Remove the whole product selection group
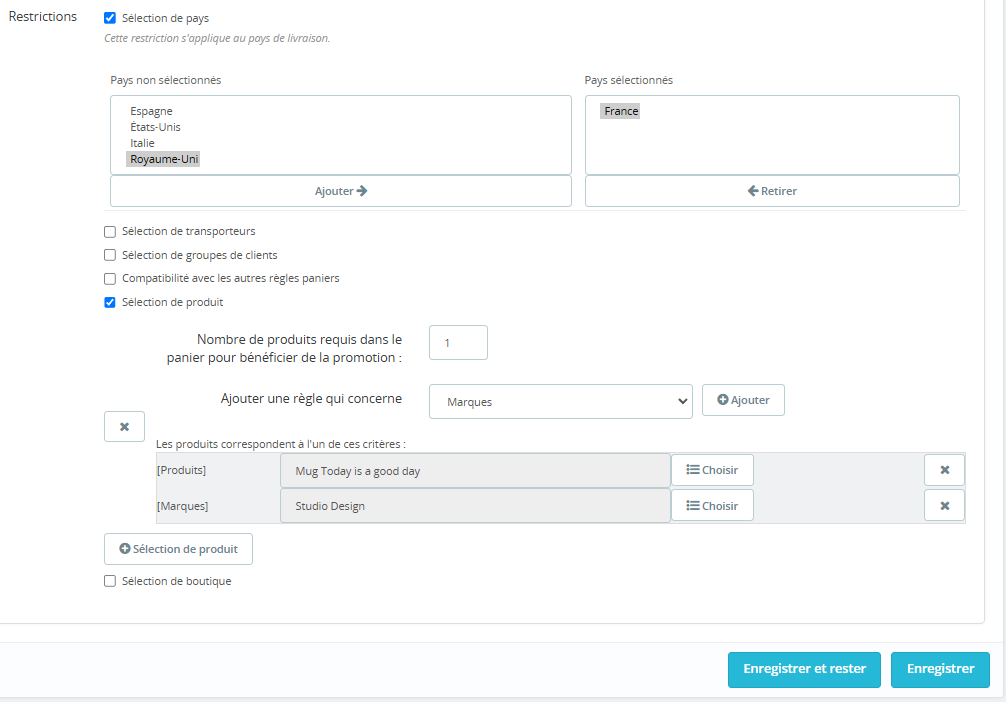 click(x=124, y=427)
